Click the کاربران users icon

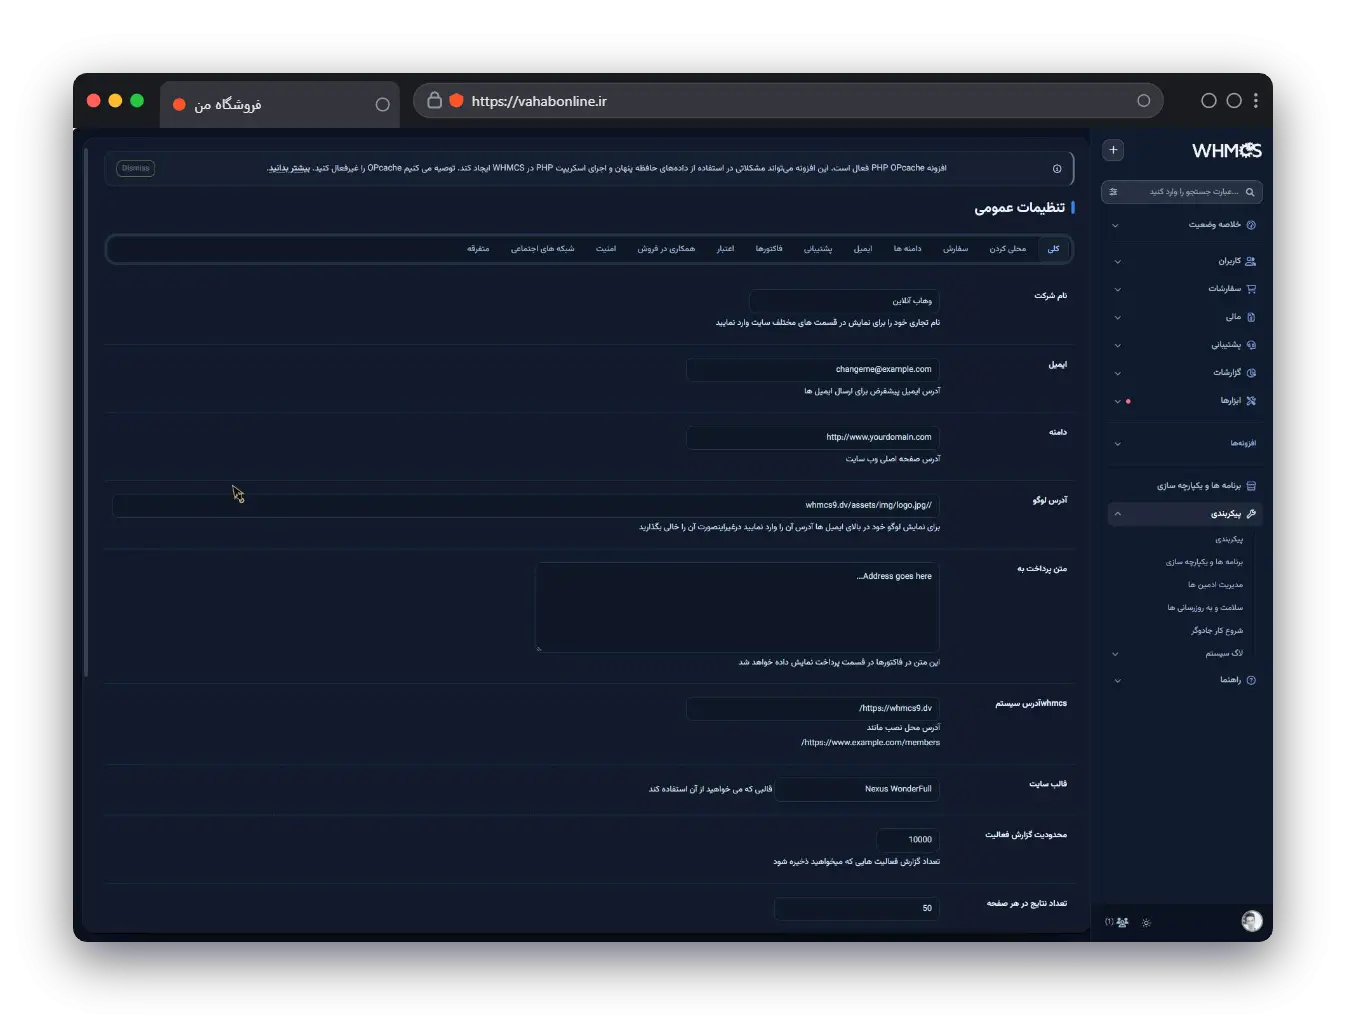click(x=1251, y=261)
